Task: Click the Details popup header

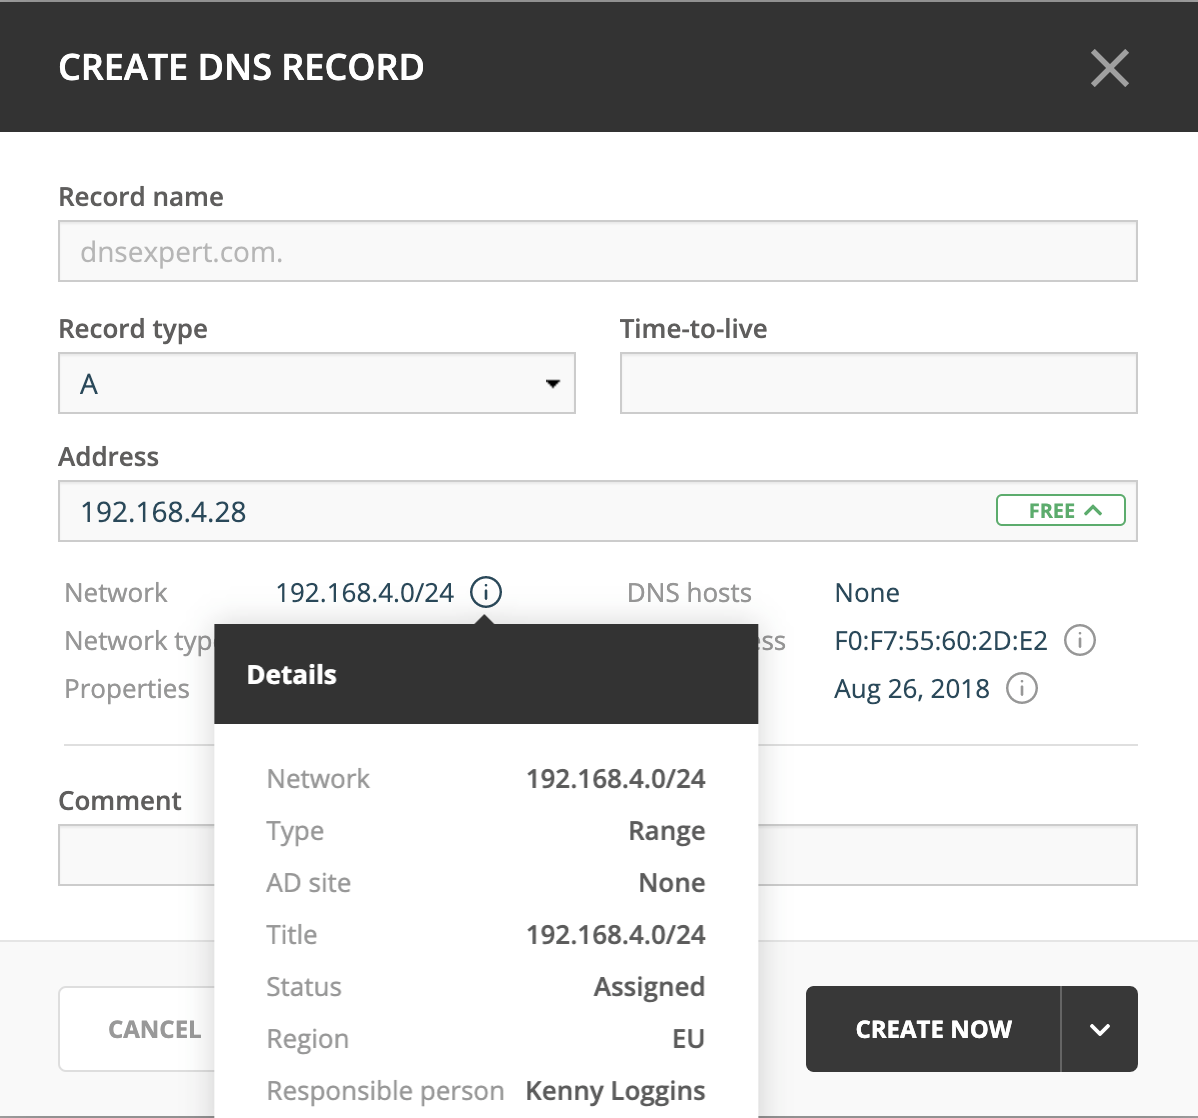Action: pyautogui.click(x=486, y=674)
